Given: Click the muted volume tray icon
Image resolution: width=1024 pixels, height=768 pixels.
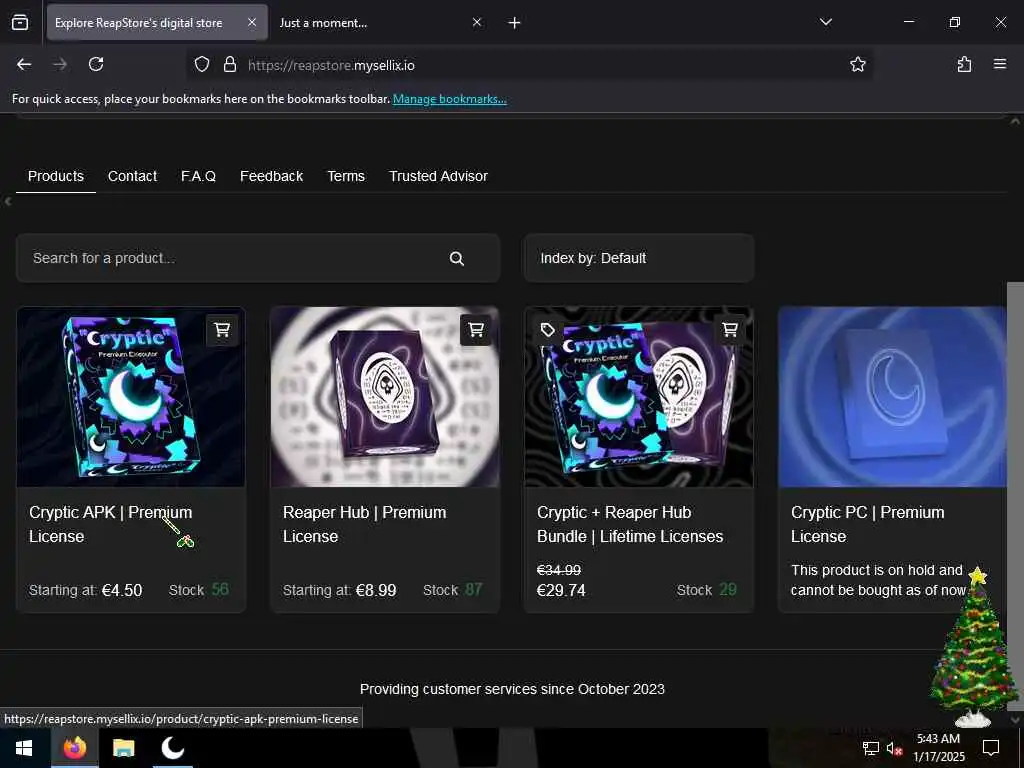Looking at the screenshot, I should (x=894, y=748).
